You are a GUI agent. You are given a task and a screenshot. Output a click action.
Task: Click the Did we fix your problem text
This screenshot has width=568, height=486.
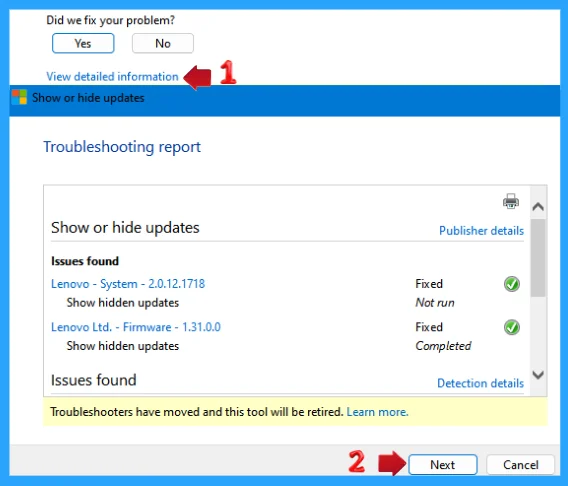point(110,20)
